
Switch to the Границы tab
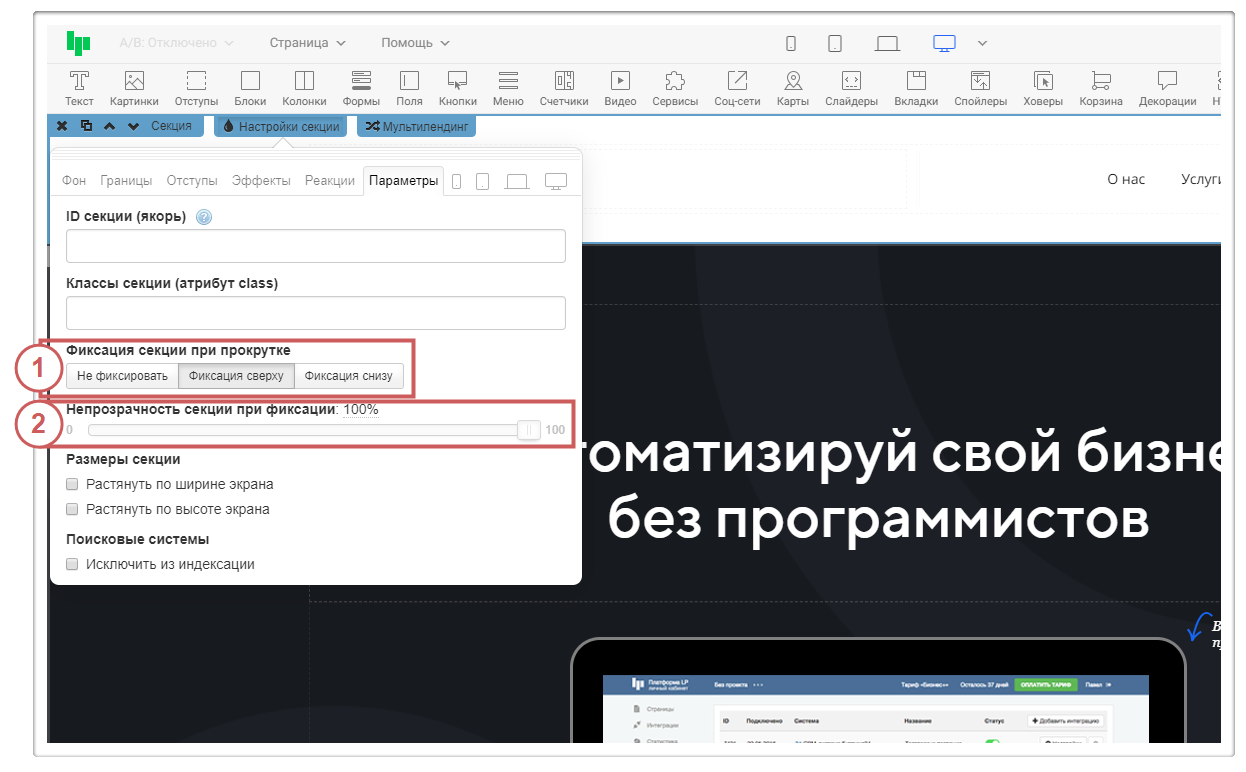point(126,181)
